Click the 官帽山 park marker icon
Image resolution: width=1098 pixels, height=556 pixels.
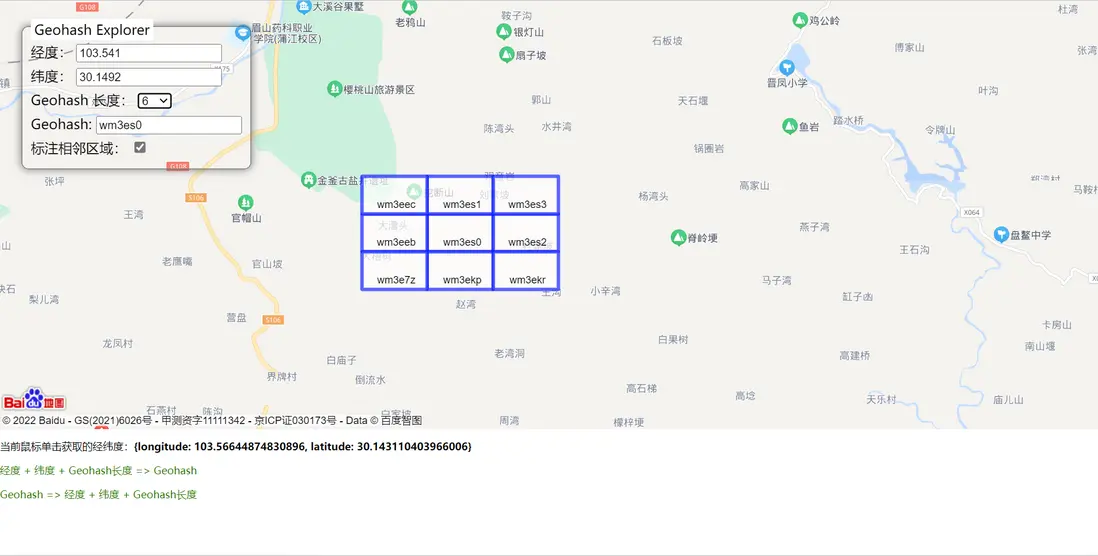(246, 202)
